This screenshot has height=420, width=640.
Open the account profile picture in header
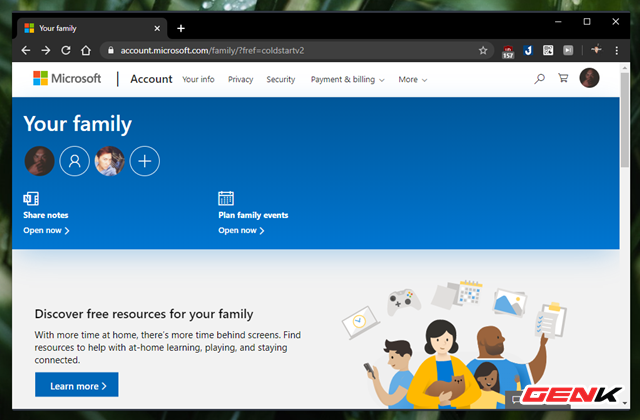(589, 78)
